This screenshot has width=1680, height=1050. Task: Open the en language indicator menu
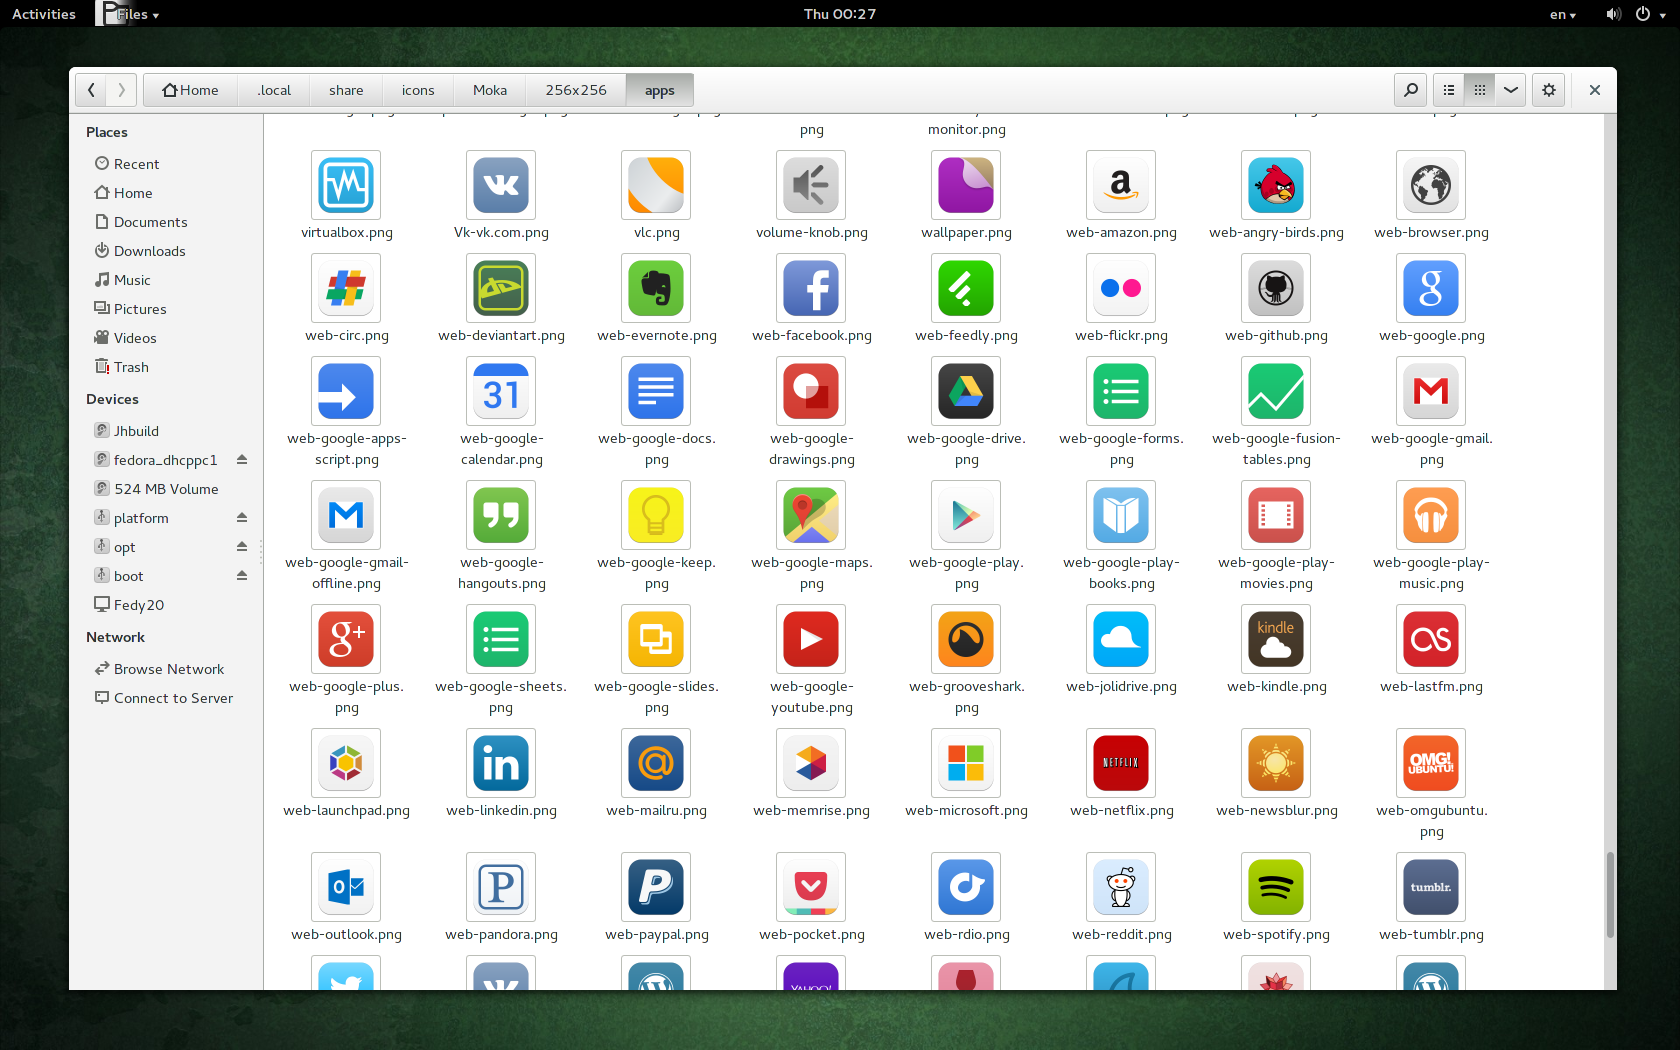[x=1561, y=13]
